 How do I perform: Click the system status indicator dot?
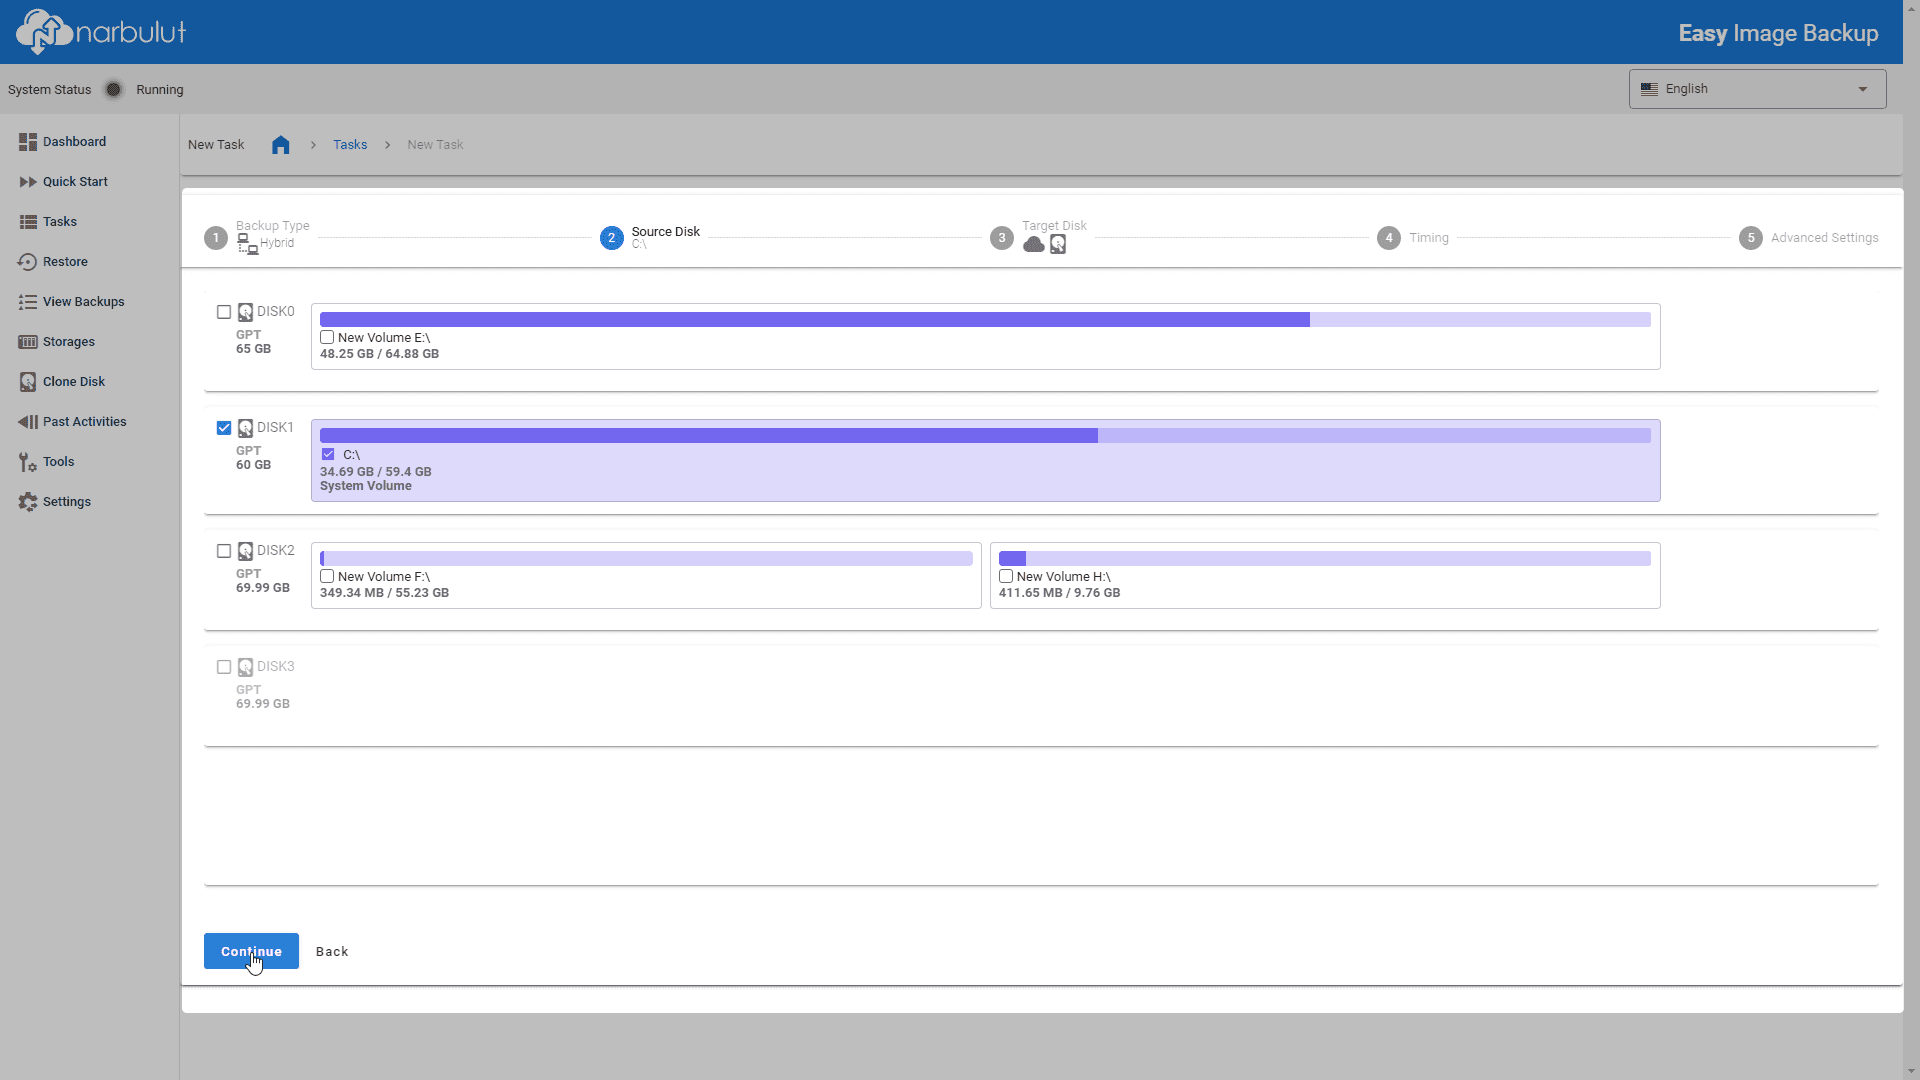(114, 90)
